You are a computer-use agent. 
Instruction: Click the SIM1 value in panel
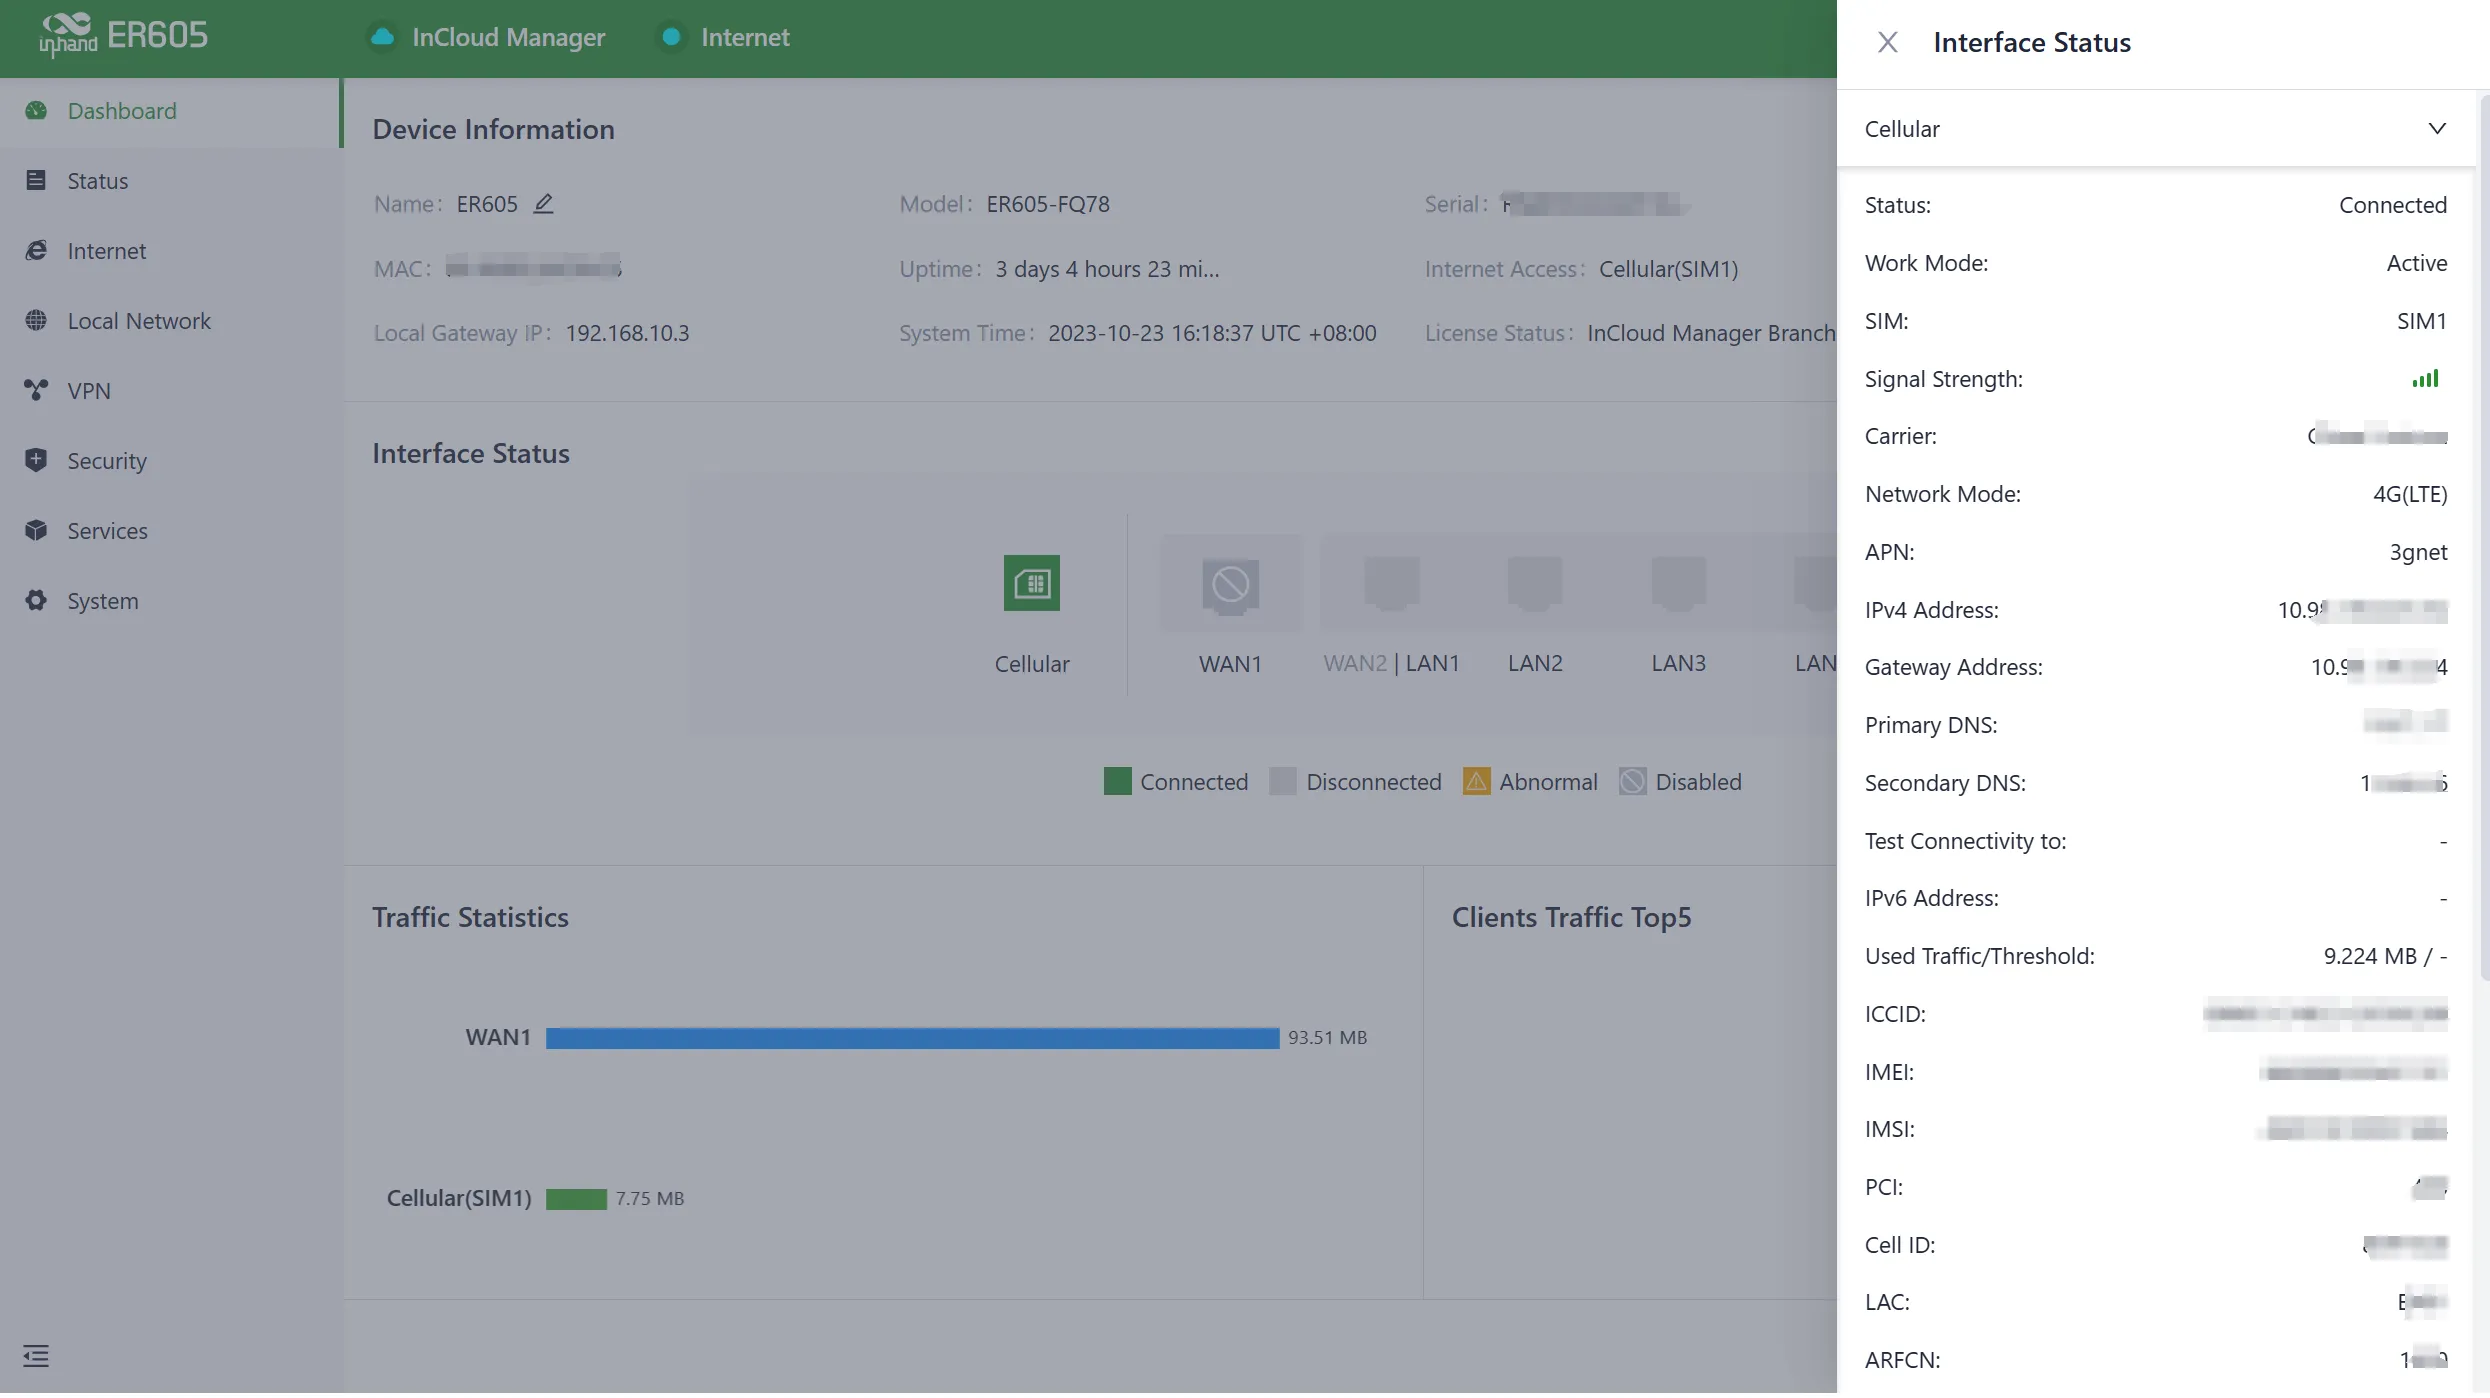pyautogui.click(x=2421, y=322)
